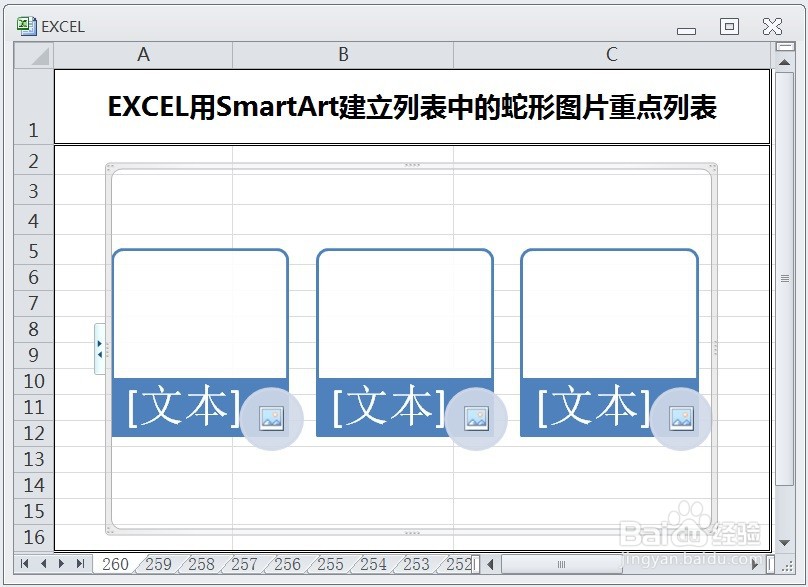Select column A header
The image size is (808, 587).
[x=143, y=55]
